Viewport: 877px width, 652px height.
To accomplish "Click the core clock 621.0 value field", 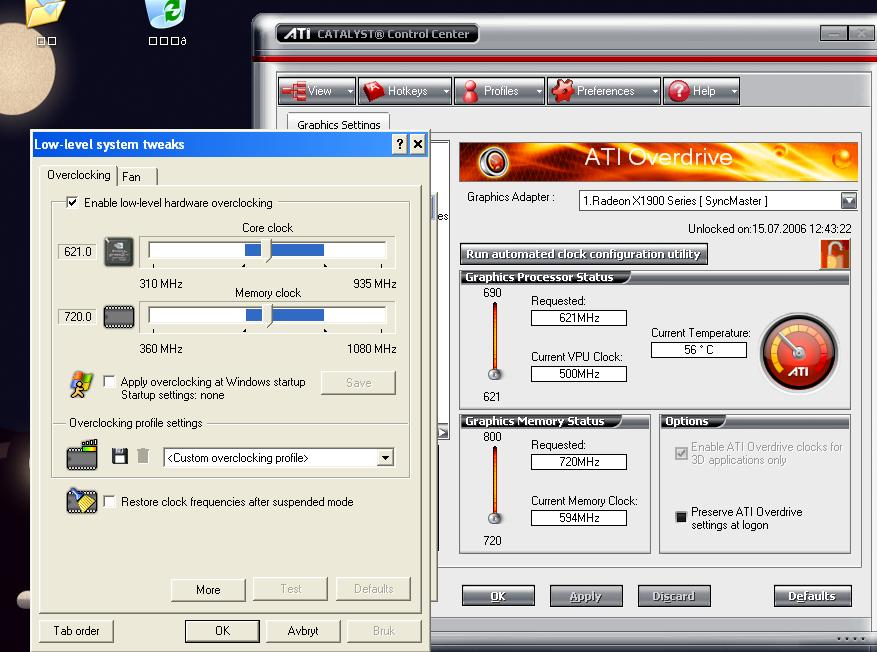I will (x=77, y=252).
